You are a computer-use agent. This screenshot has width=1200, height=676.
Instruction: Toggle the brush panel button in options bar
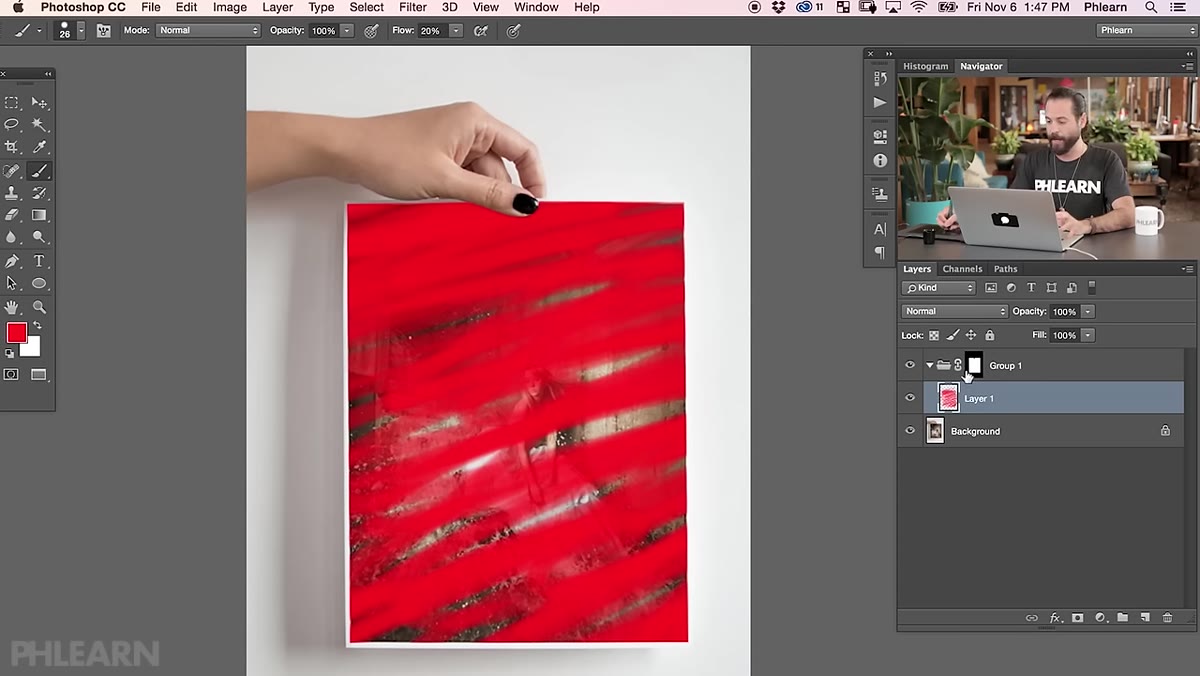tap(103, 31)
